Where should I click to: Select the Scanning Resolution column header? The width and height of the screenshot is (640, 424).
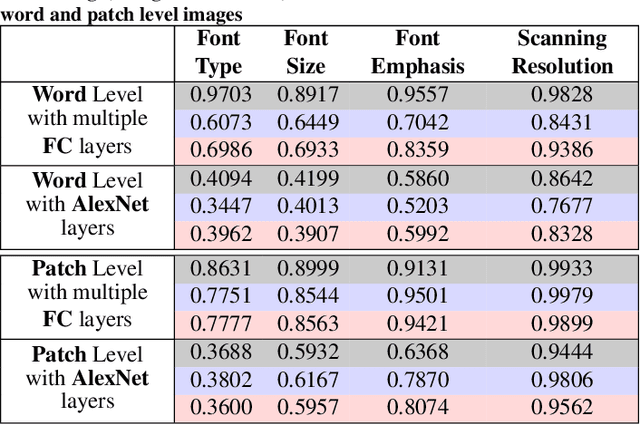[562, 53]
